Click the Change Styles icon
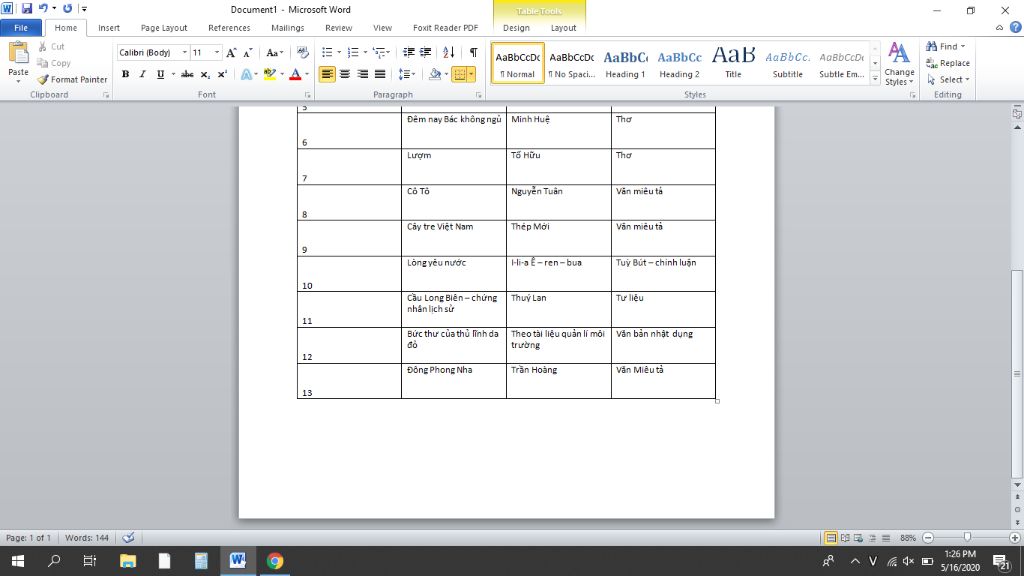The image size is (1024, 576). click(x=899, y=64)
